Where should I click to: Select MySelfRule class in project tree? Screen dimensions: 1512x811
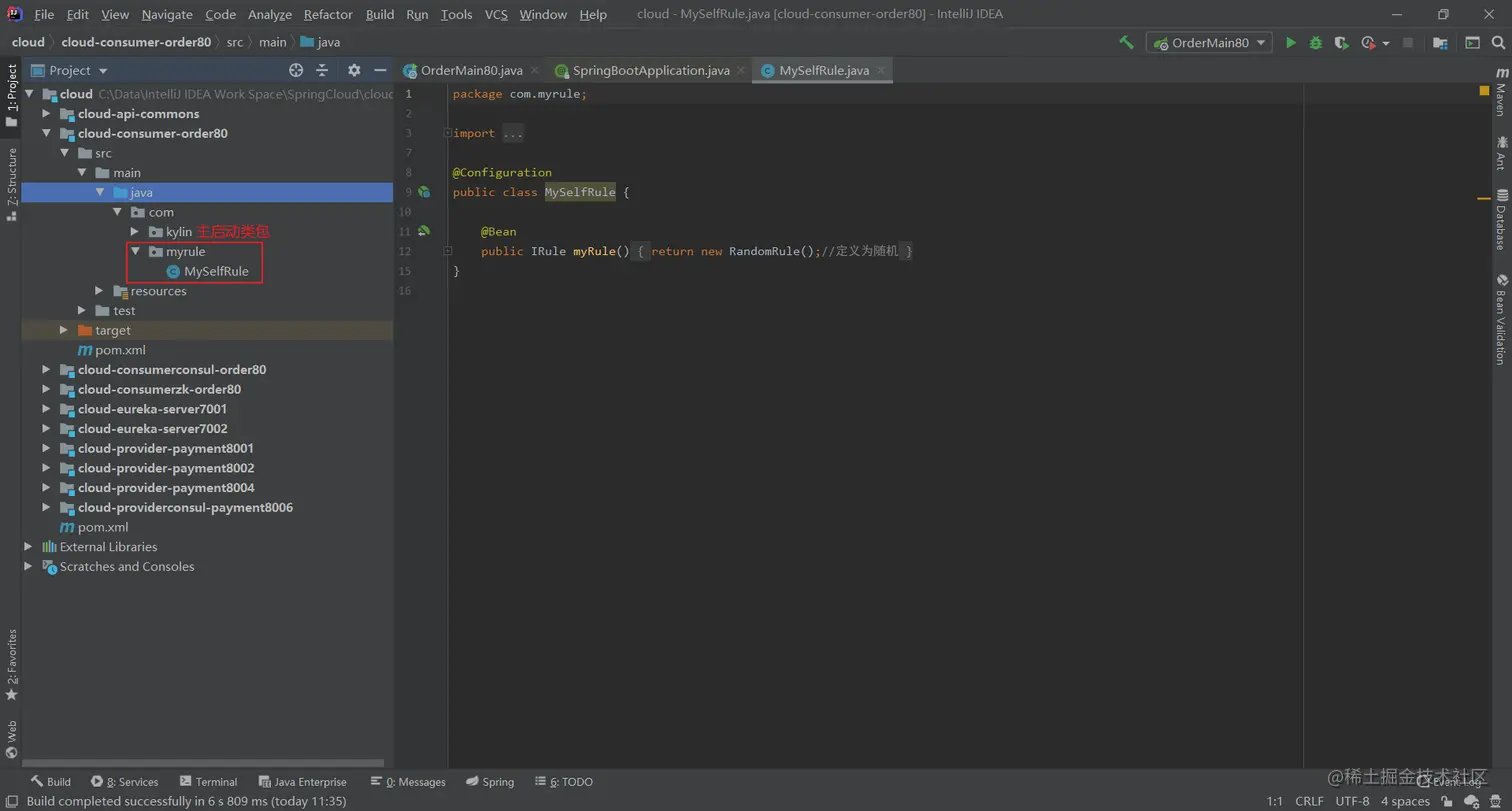coord(216,271)
